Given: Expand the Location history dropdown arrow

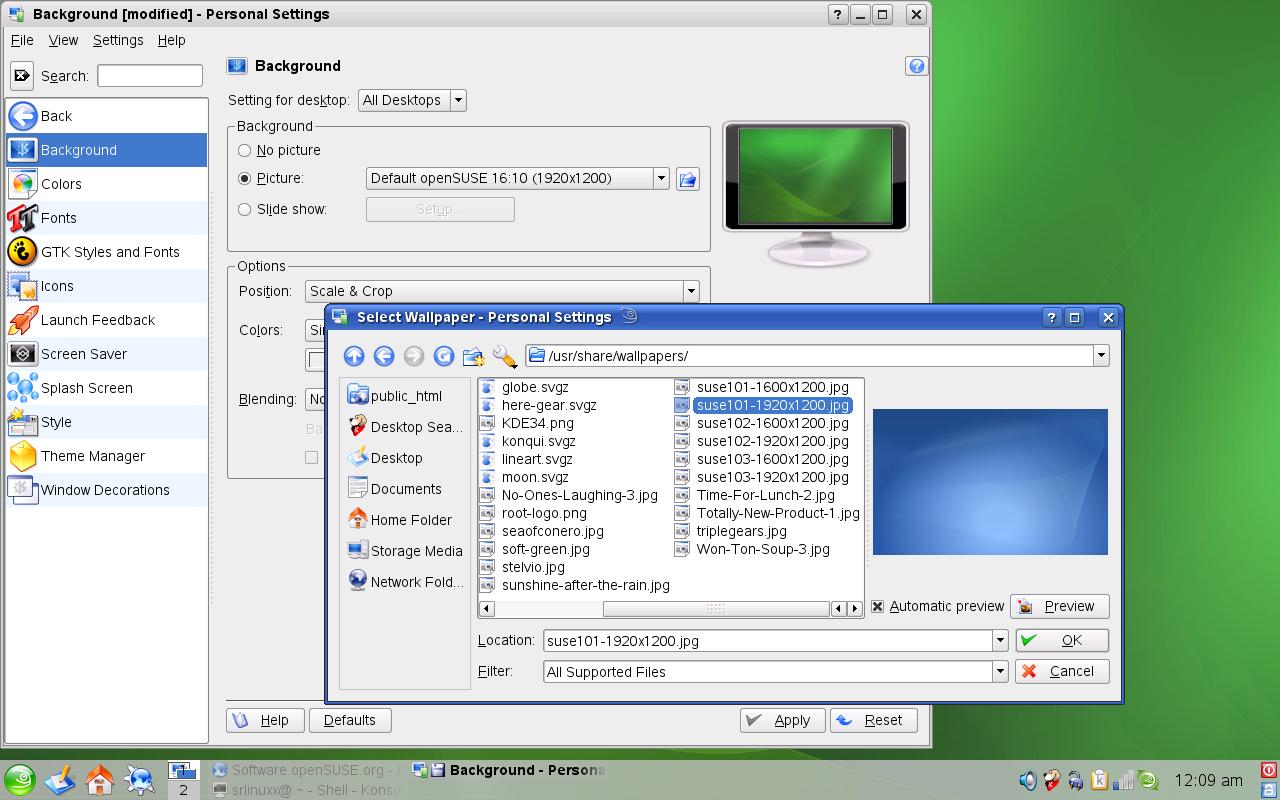Looking at the screenshot, I should [x=999, y=641].
